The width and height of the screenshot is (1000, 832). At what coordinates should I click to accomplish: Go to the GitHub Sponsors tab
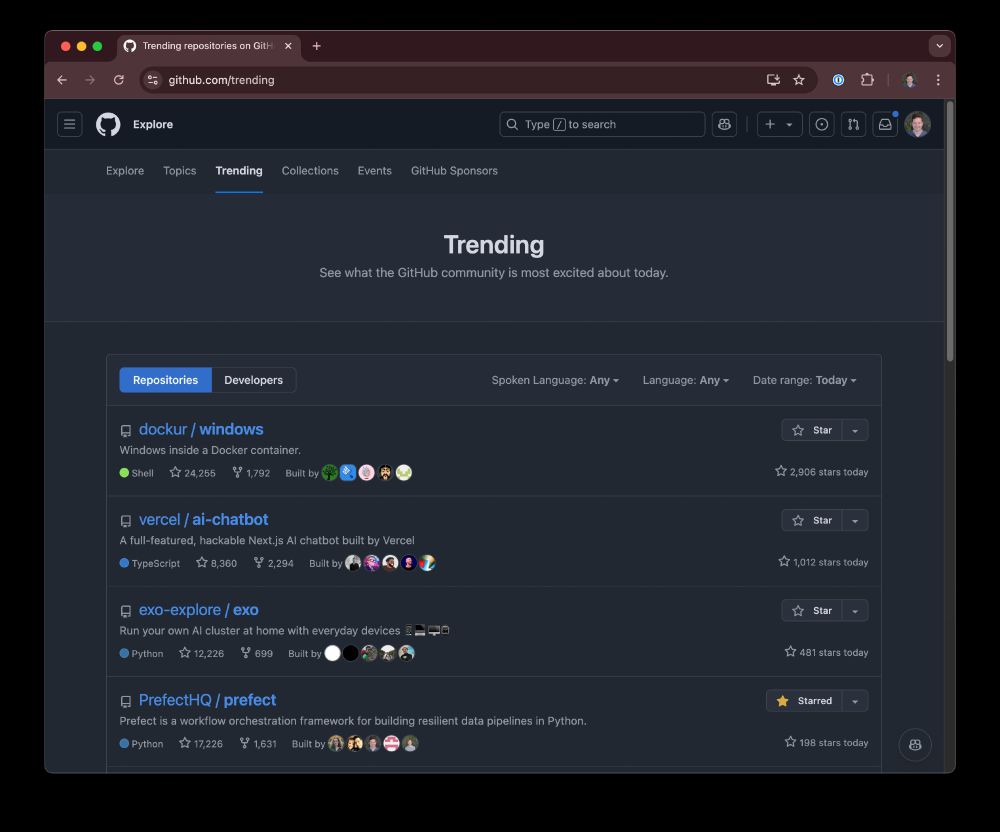454,171
